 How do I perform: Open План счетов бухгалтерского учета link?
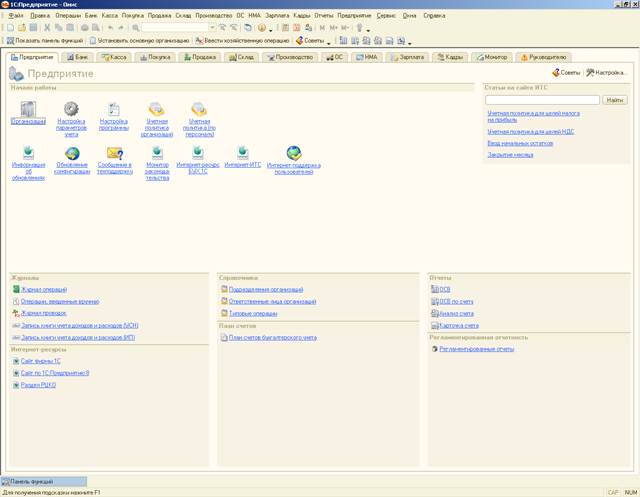click(272, 338)
